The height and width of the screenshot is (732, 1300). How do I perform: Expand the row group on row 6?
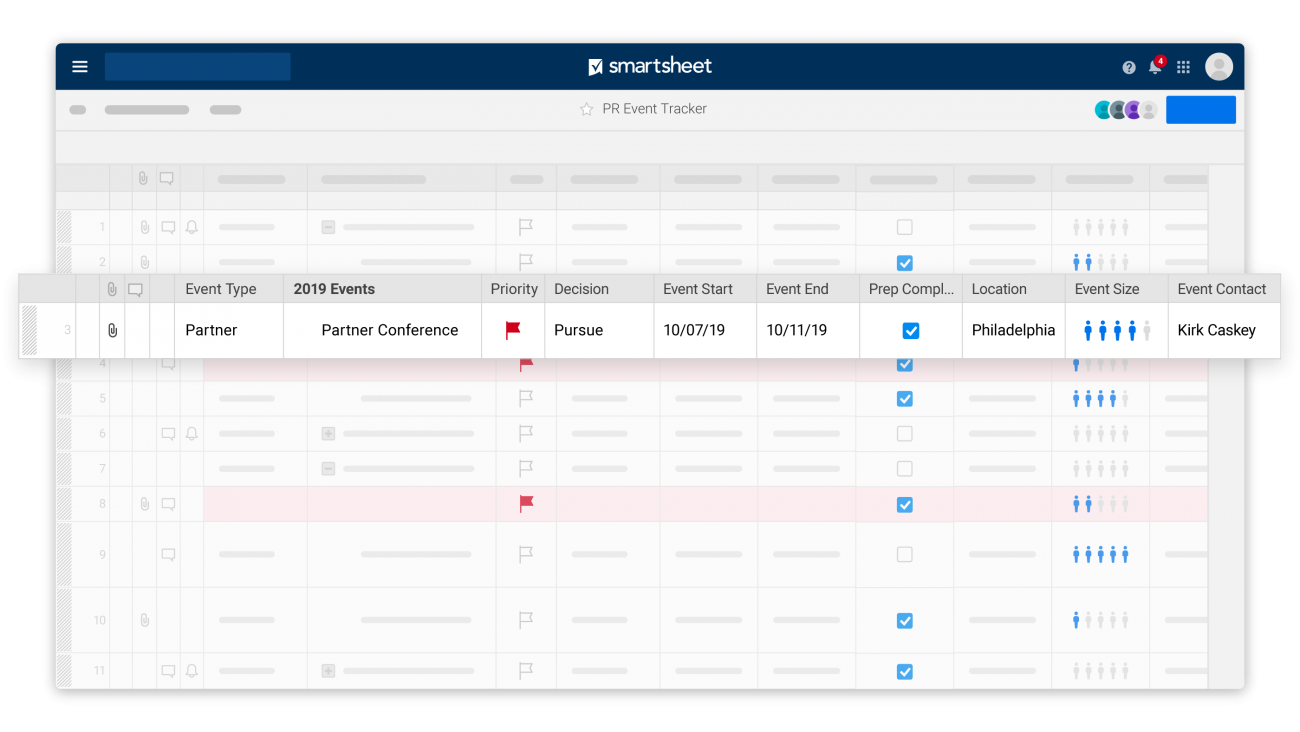[x=328, y=433]
